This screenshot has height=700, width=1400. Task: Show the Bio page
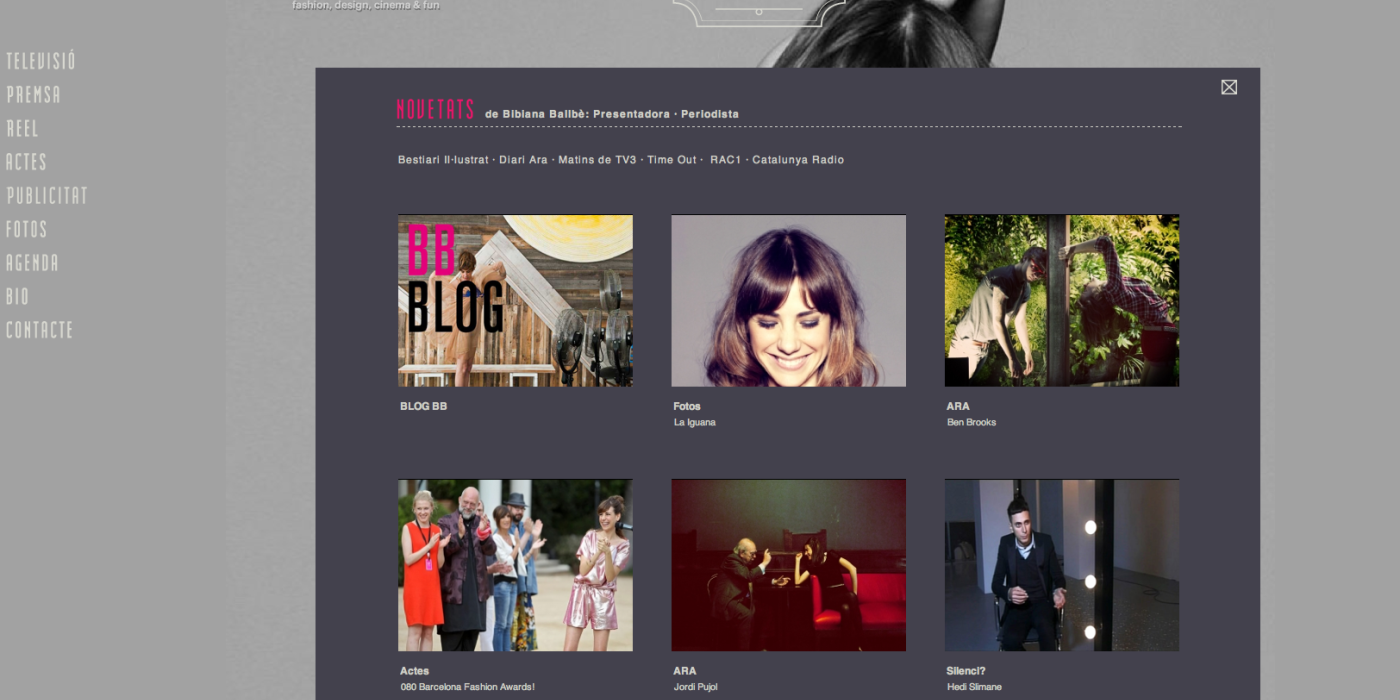17,296
